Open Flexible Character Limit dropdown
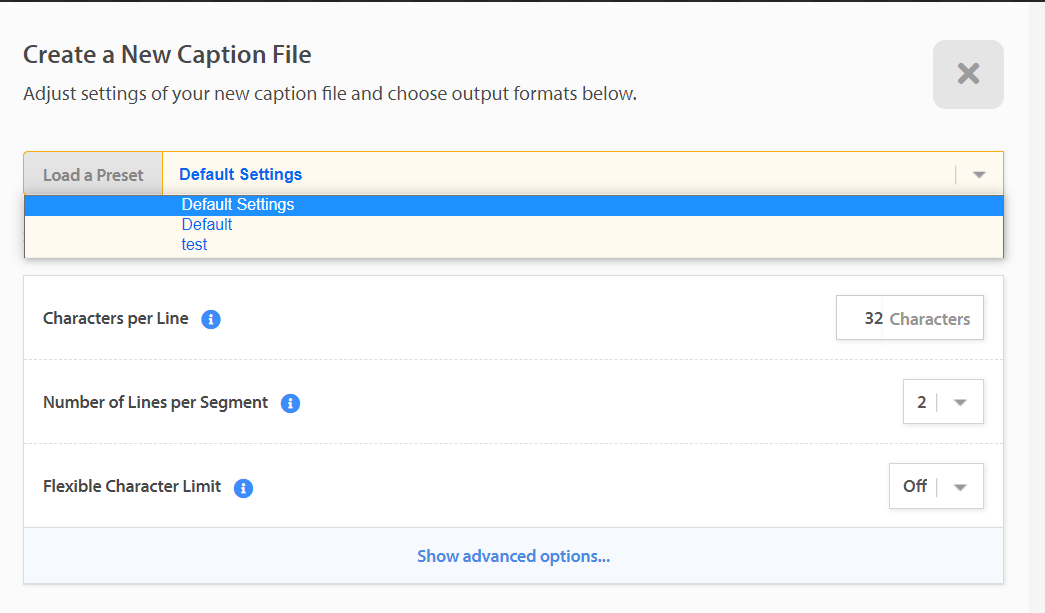 point(936,486)
